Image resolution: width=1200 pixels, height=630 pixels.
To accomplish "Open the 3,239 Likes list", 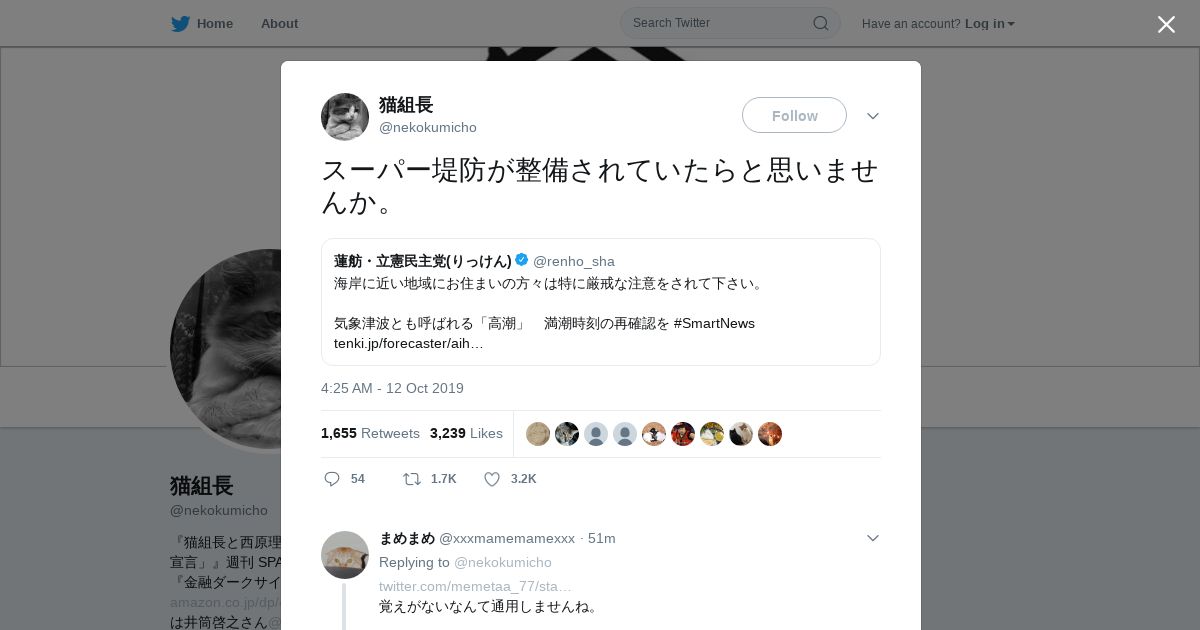I will [466, 433].
